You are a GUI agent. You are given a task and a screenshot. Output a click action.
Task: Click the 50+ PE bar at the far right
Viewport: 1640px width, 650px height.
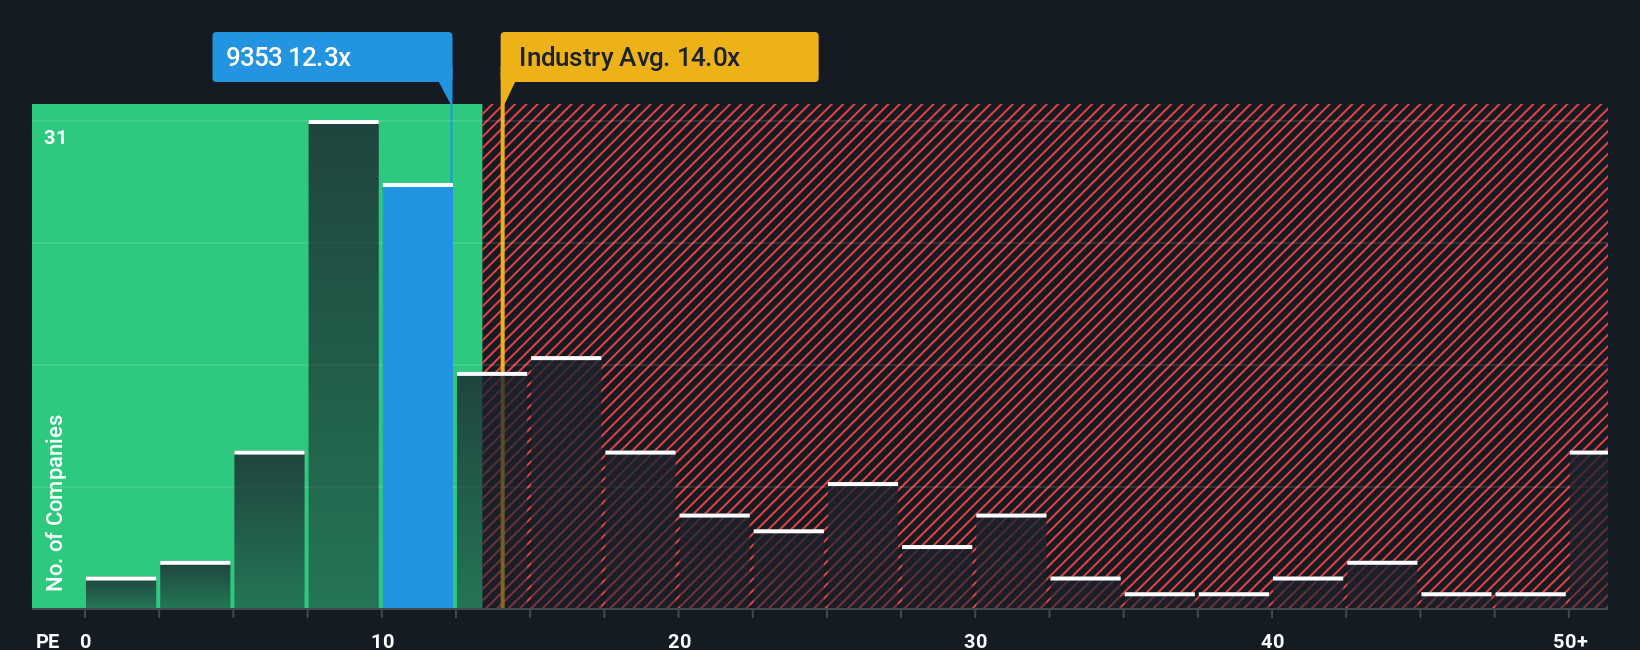(x=1589, y=530)
